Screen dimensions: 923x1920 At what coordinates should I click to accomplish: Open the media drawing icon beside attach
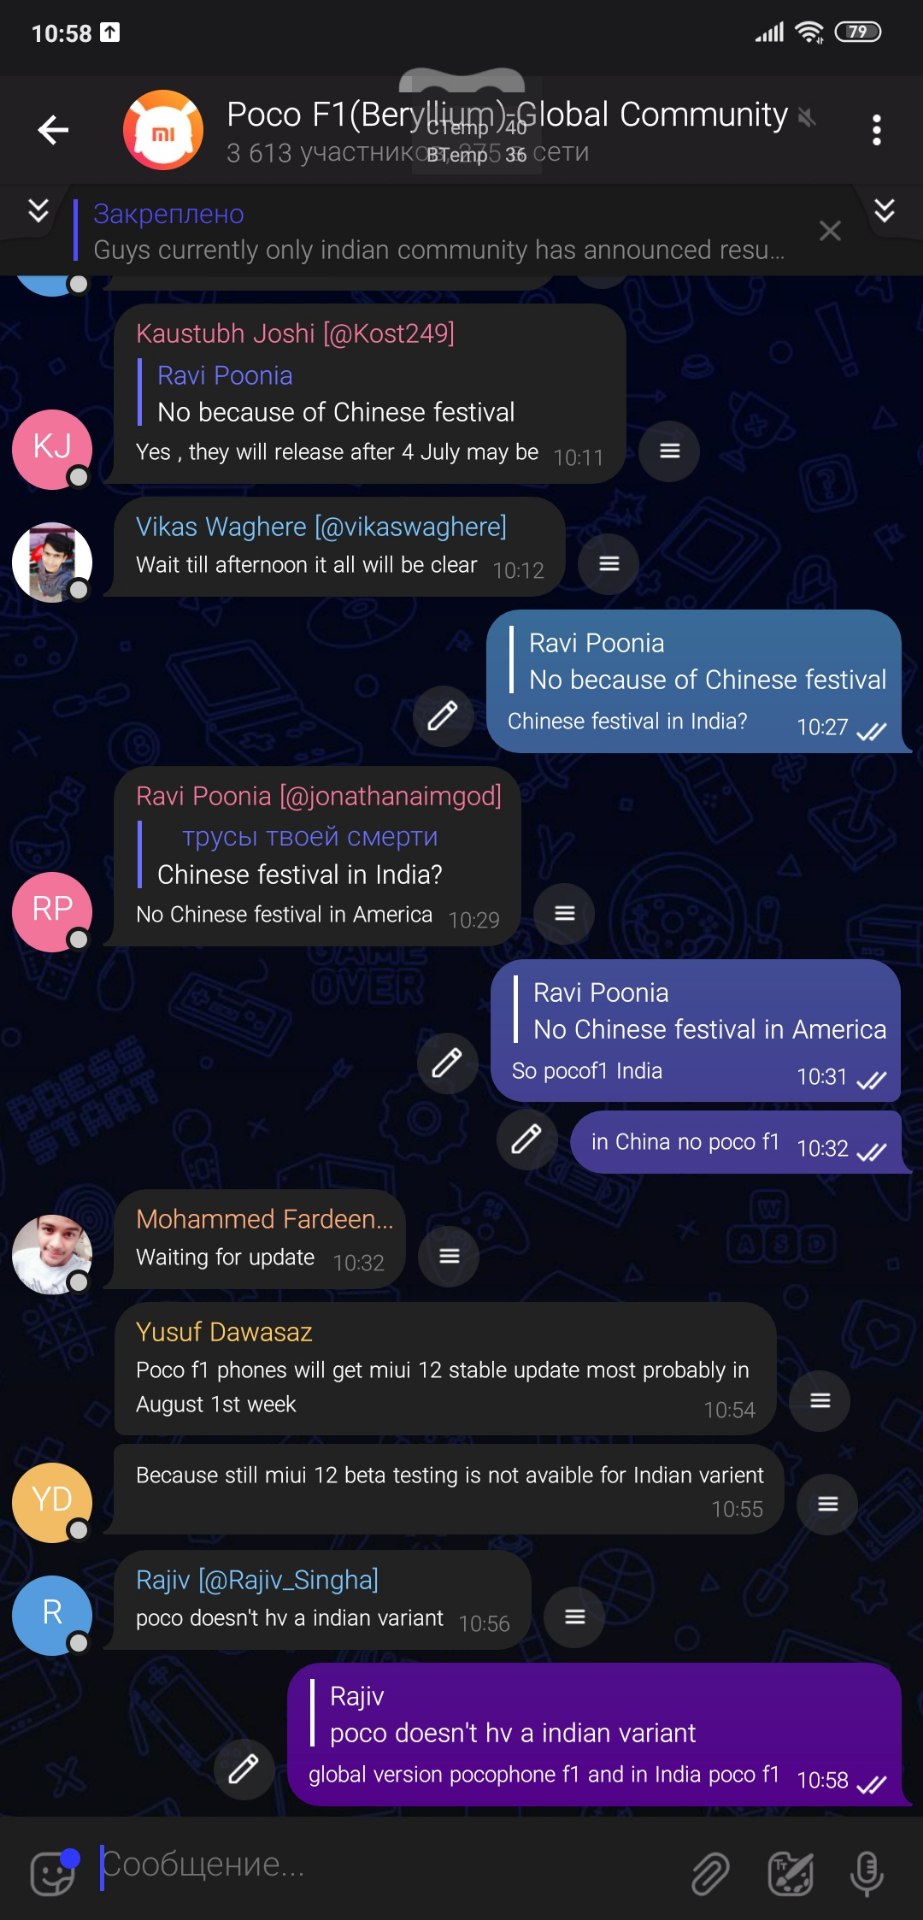(x=790, y=1872)
